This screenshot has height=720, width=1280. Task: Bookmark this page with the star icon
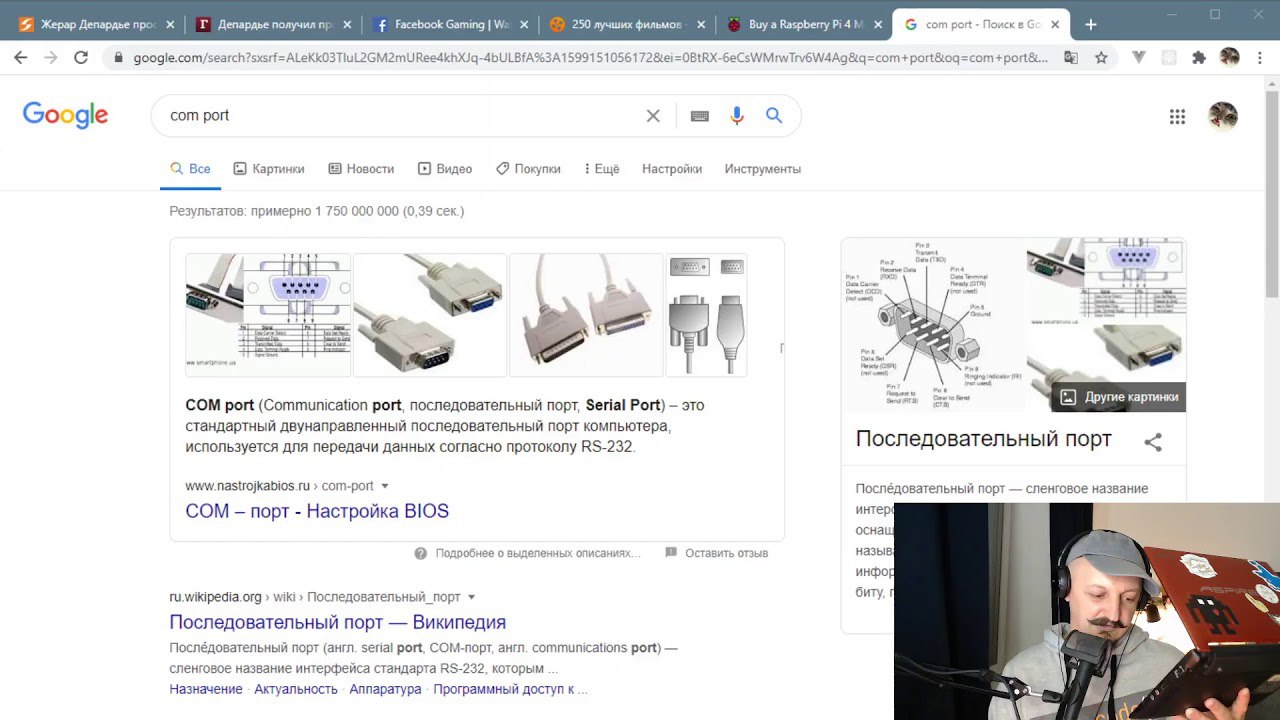(1101, 58)
